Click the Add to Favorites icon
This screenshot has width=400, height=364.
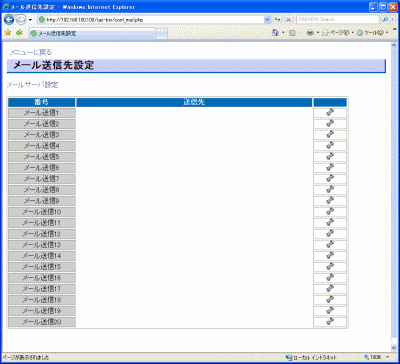(19, 33)
